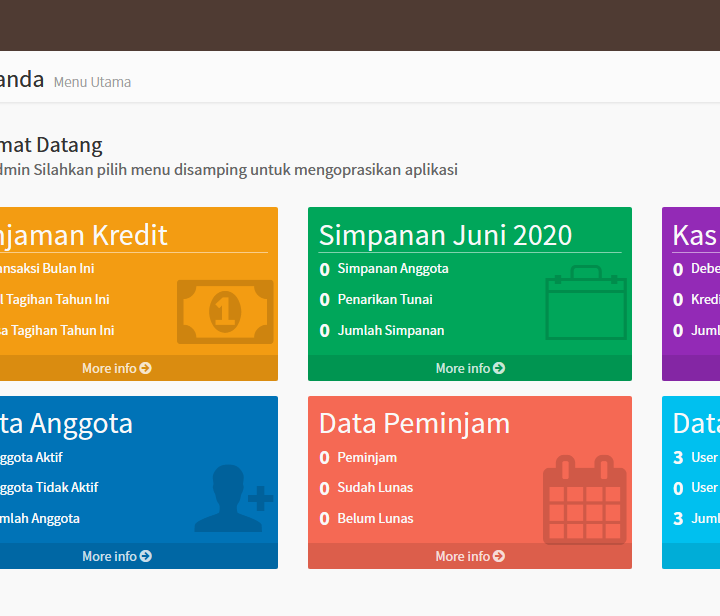720x616 pixels.
Task: Click the arrow icon in the Data Anggota footer
Action: click(x=146, y=556)
